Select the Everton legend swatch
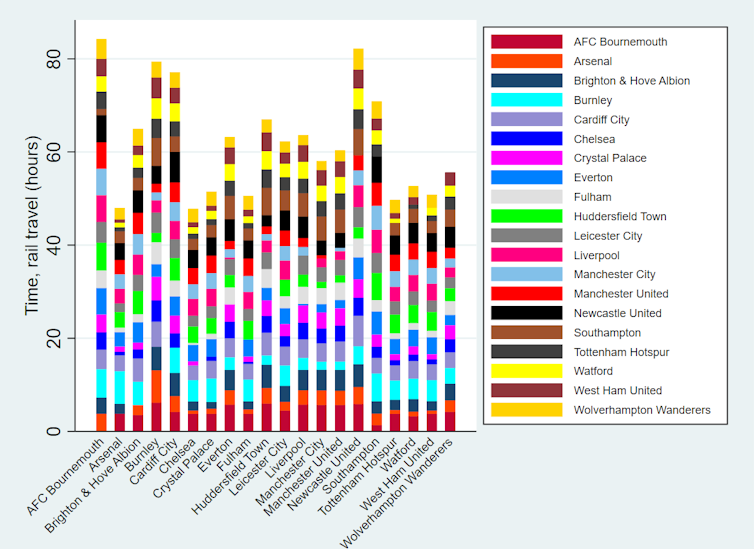 (527, 177)
